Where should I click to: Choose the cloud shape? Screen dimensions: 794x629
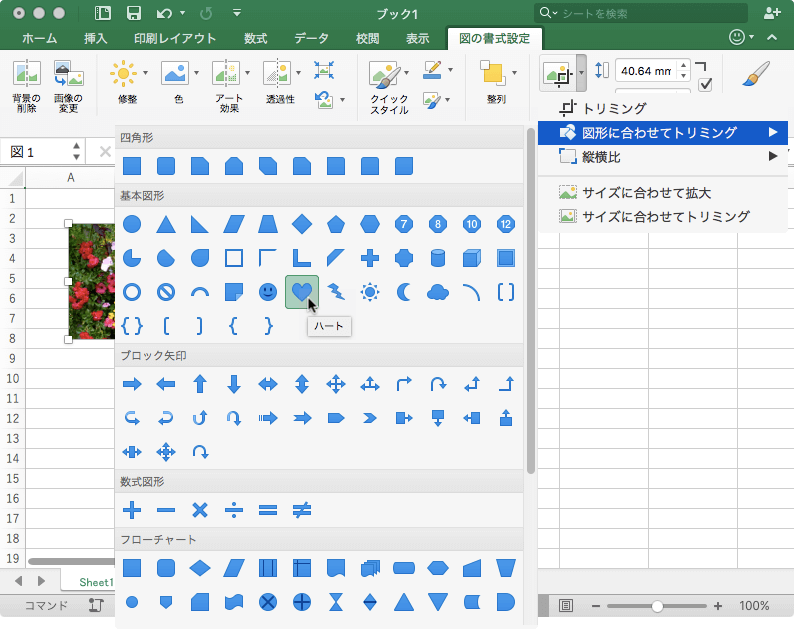pyautogui.click(x=437, y=292)
